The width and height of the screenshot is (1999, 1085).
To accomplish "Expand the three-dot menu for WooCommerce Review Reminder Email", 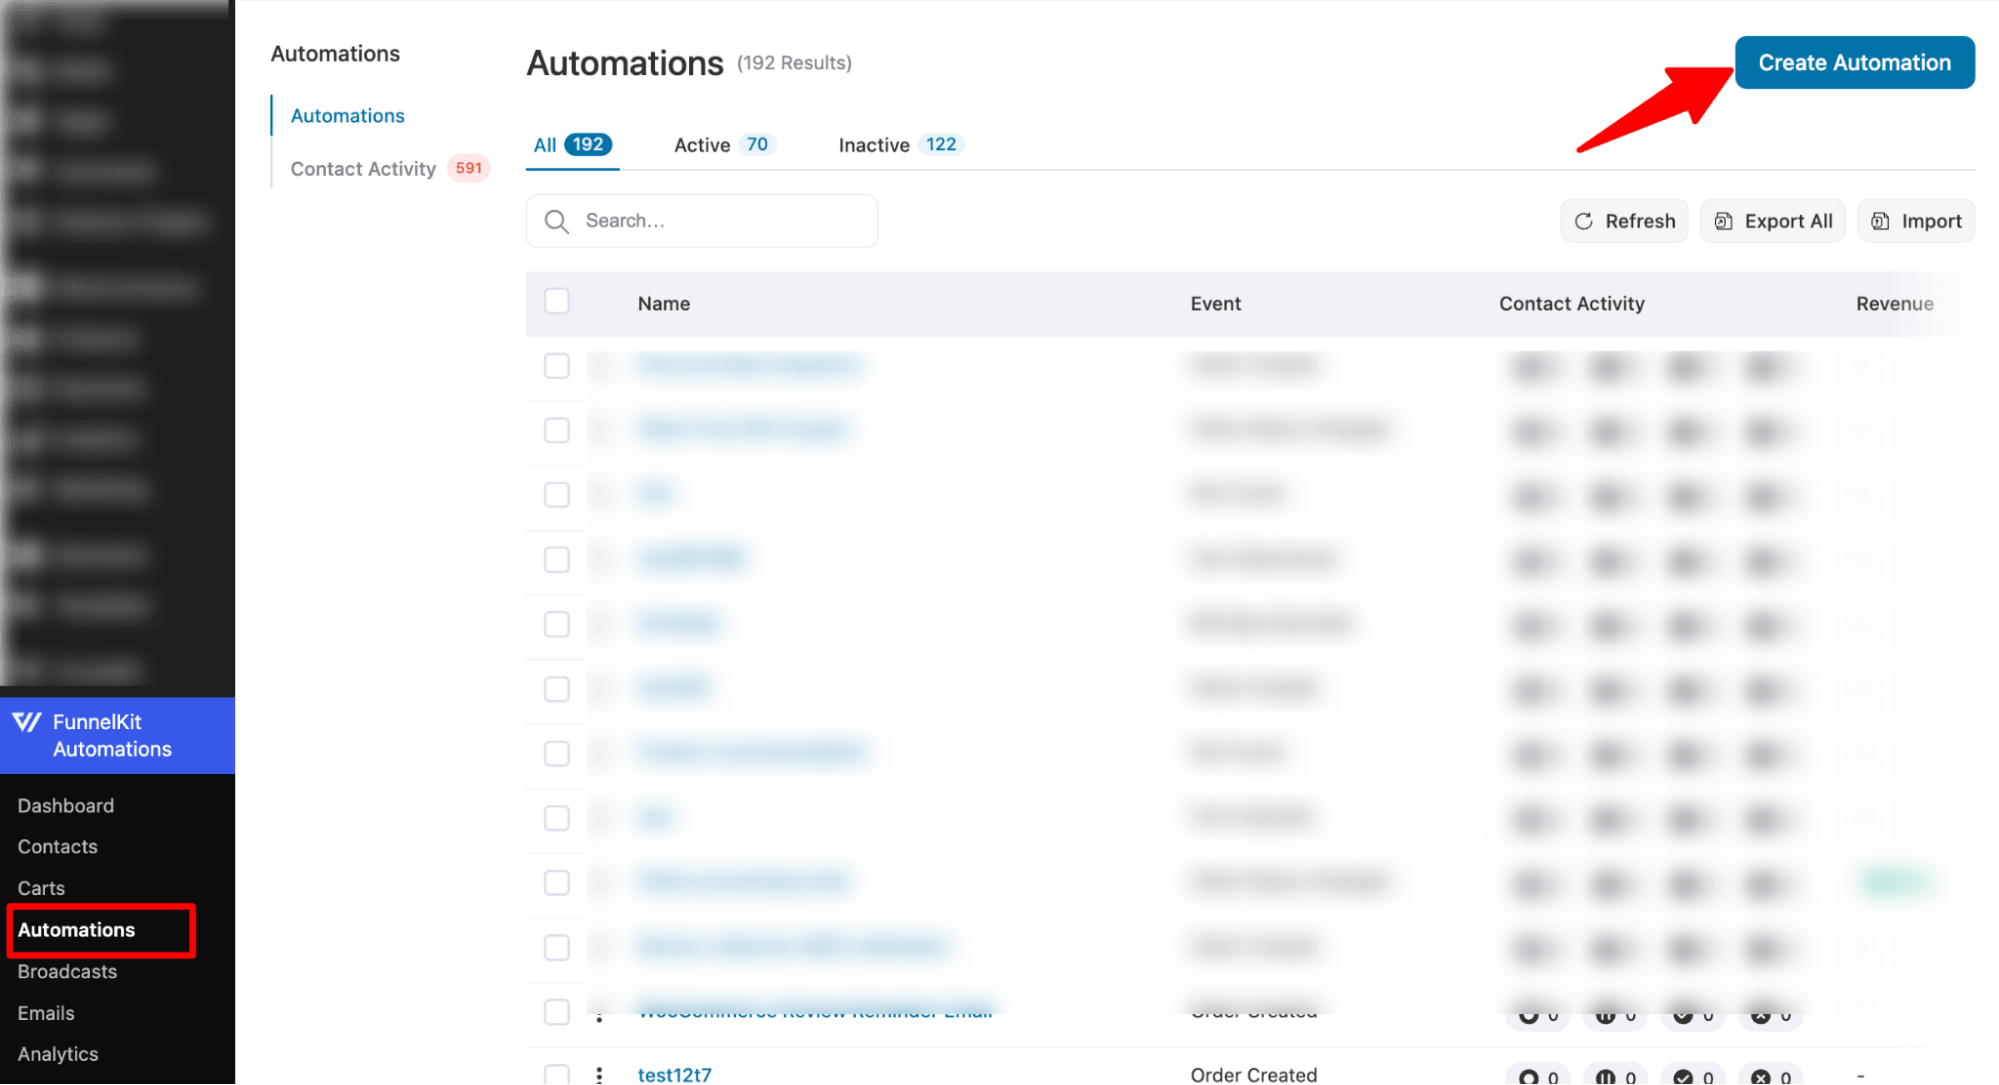I will pos(599,1012).
